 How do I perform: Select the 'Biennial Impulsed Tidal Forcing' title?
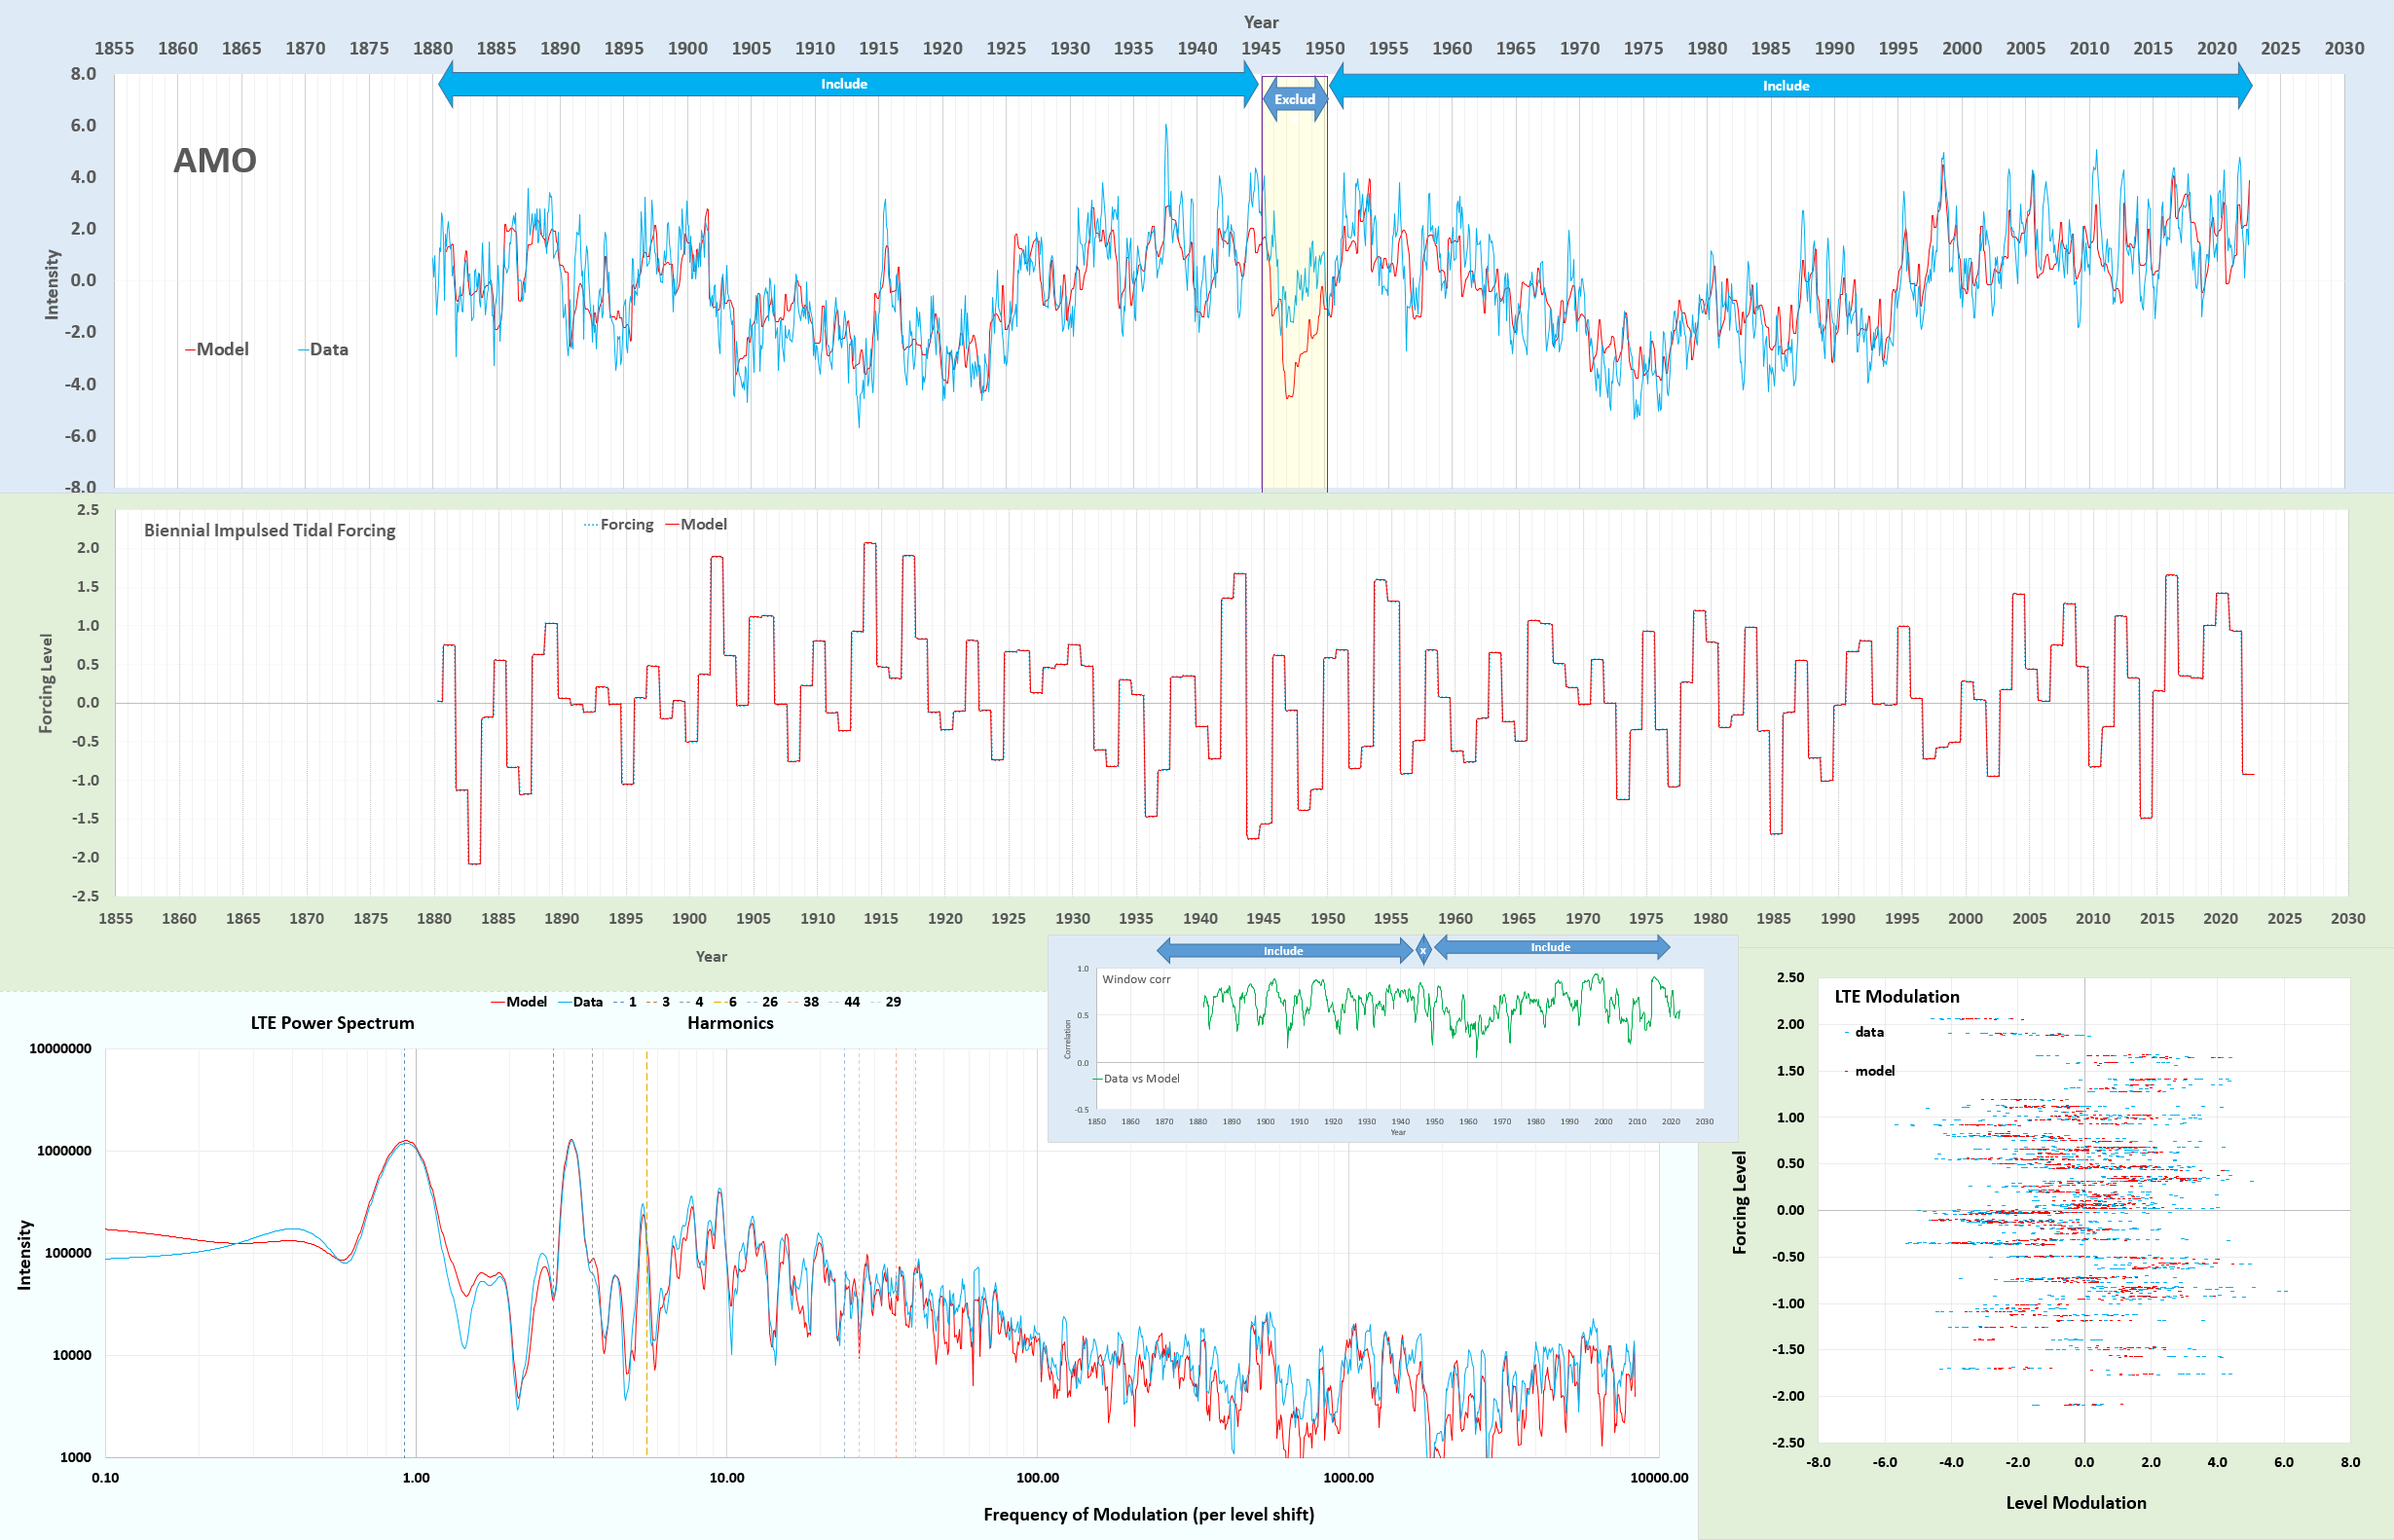pyautogui.click(x=269, y=530)
